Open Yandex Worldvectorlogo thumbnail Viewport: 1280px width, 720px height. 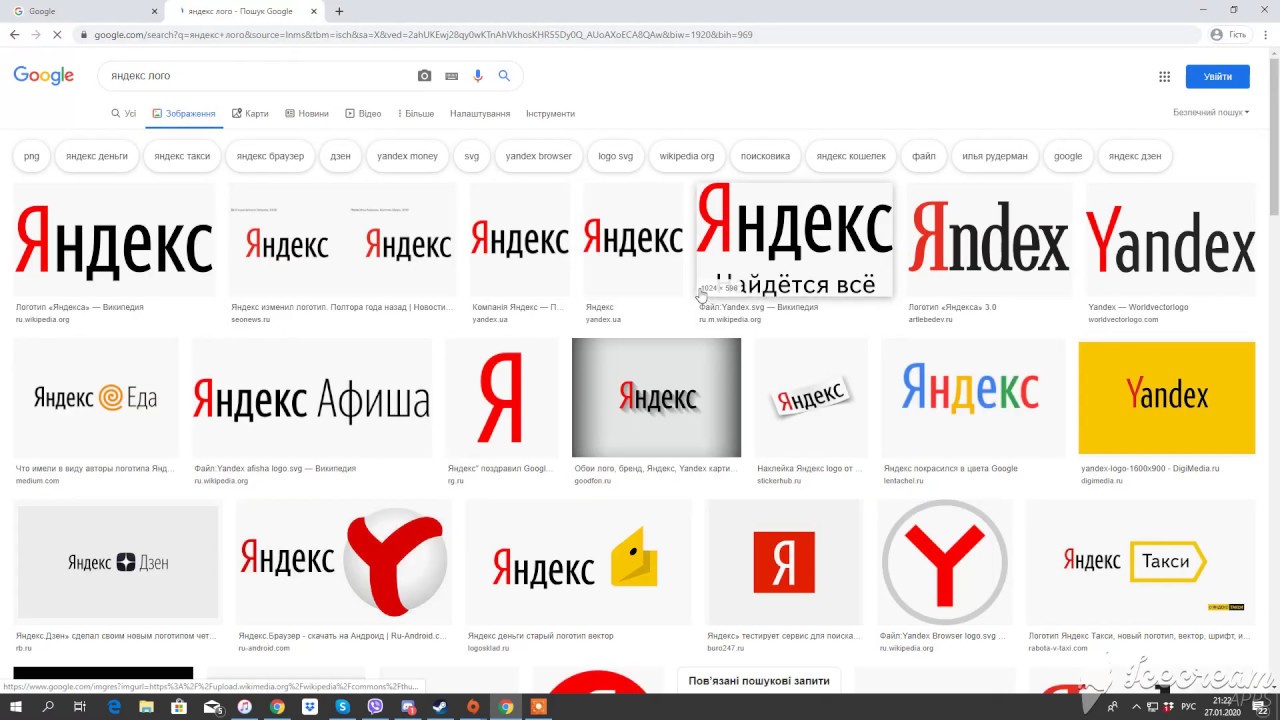pos(1170,240)
